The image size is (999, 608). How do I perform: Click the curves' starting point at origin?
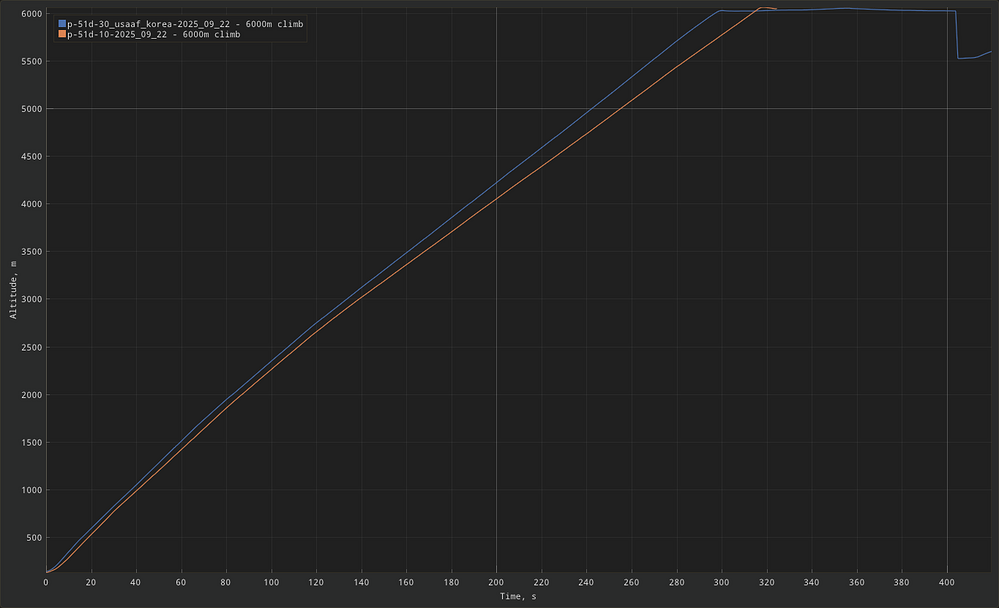pyautogui.click(x=47, y=572)
